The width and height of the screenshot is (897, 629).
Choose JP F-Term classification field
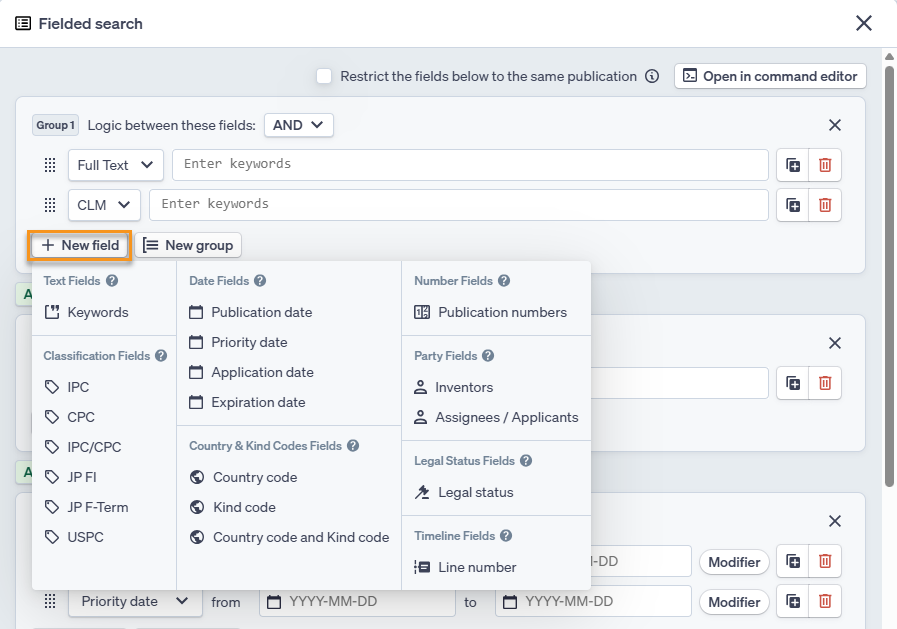(x=86, y=507)
